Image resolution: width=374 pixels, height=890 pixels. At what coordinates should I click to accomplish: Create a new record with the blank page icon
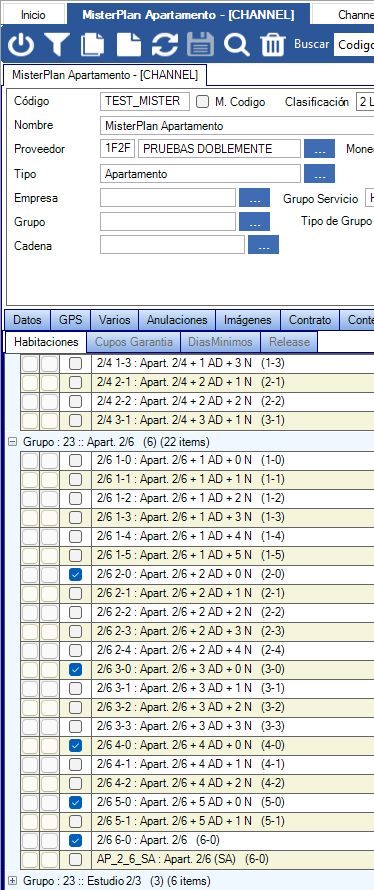(128, 44)
